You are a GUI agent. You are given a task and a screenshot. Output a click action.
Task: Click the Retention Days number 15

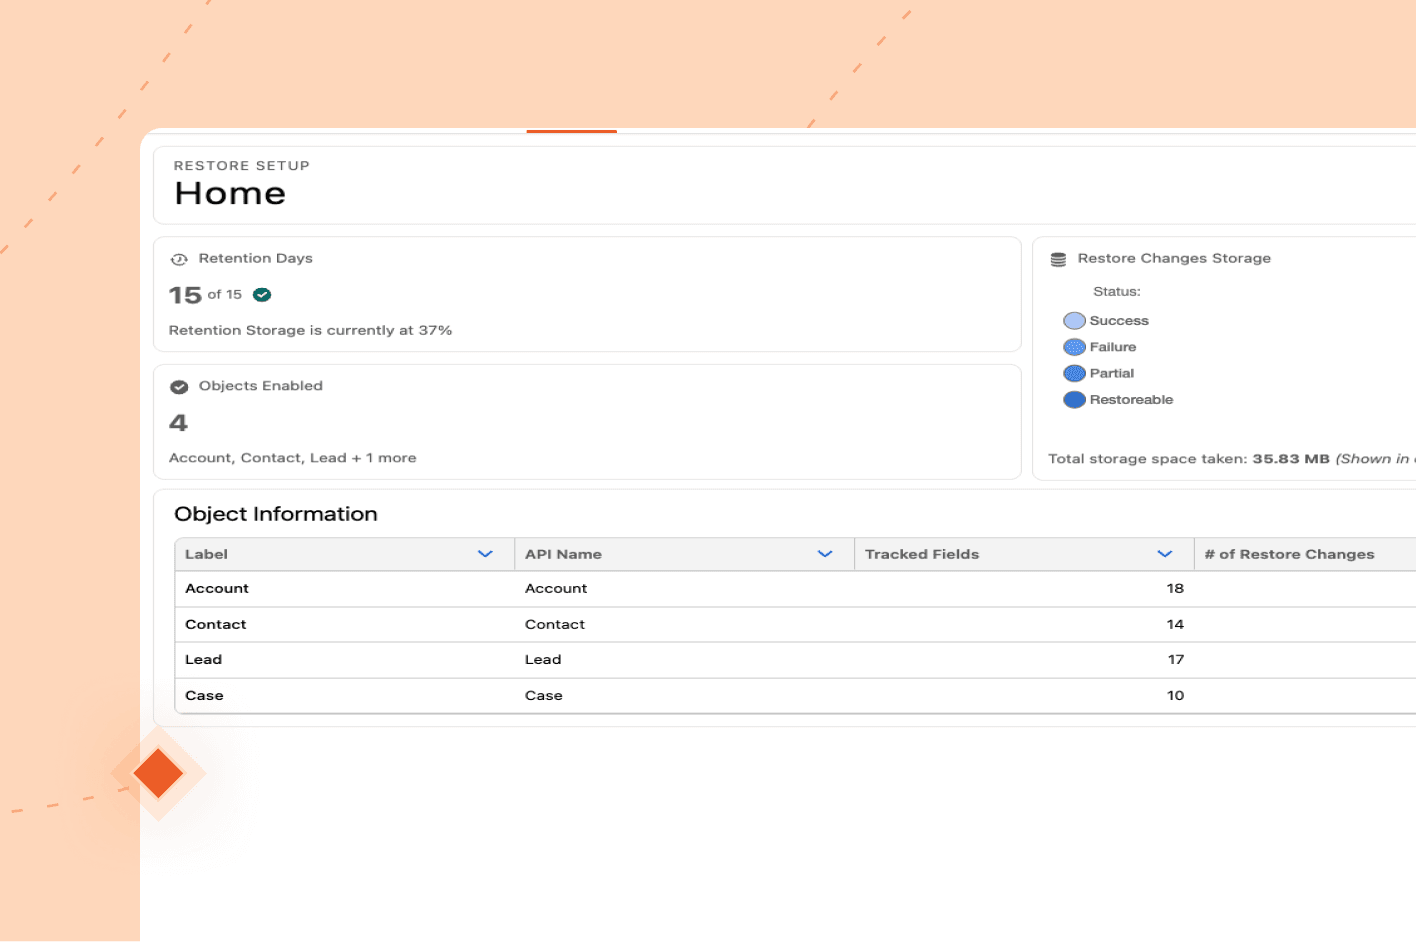185,295
